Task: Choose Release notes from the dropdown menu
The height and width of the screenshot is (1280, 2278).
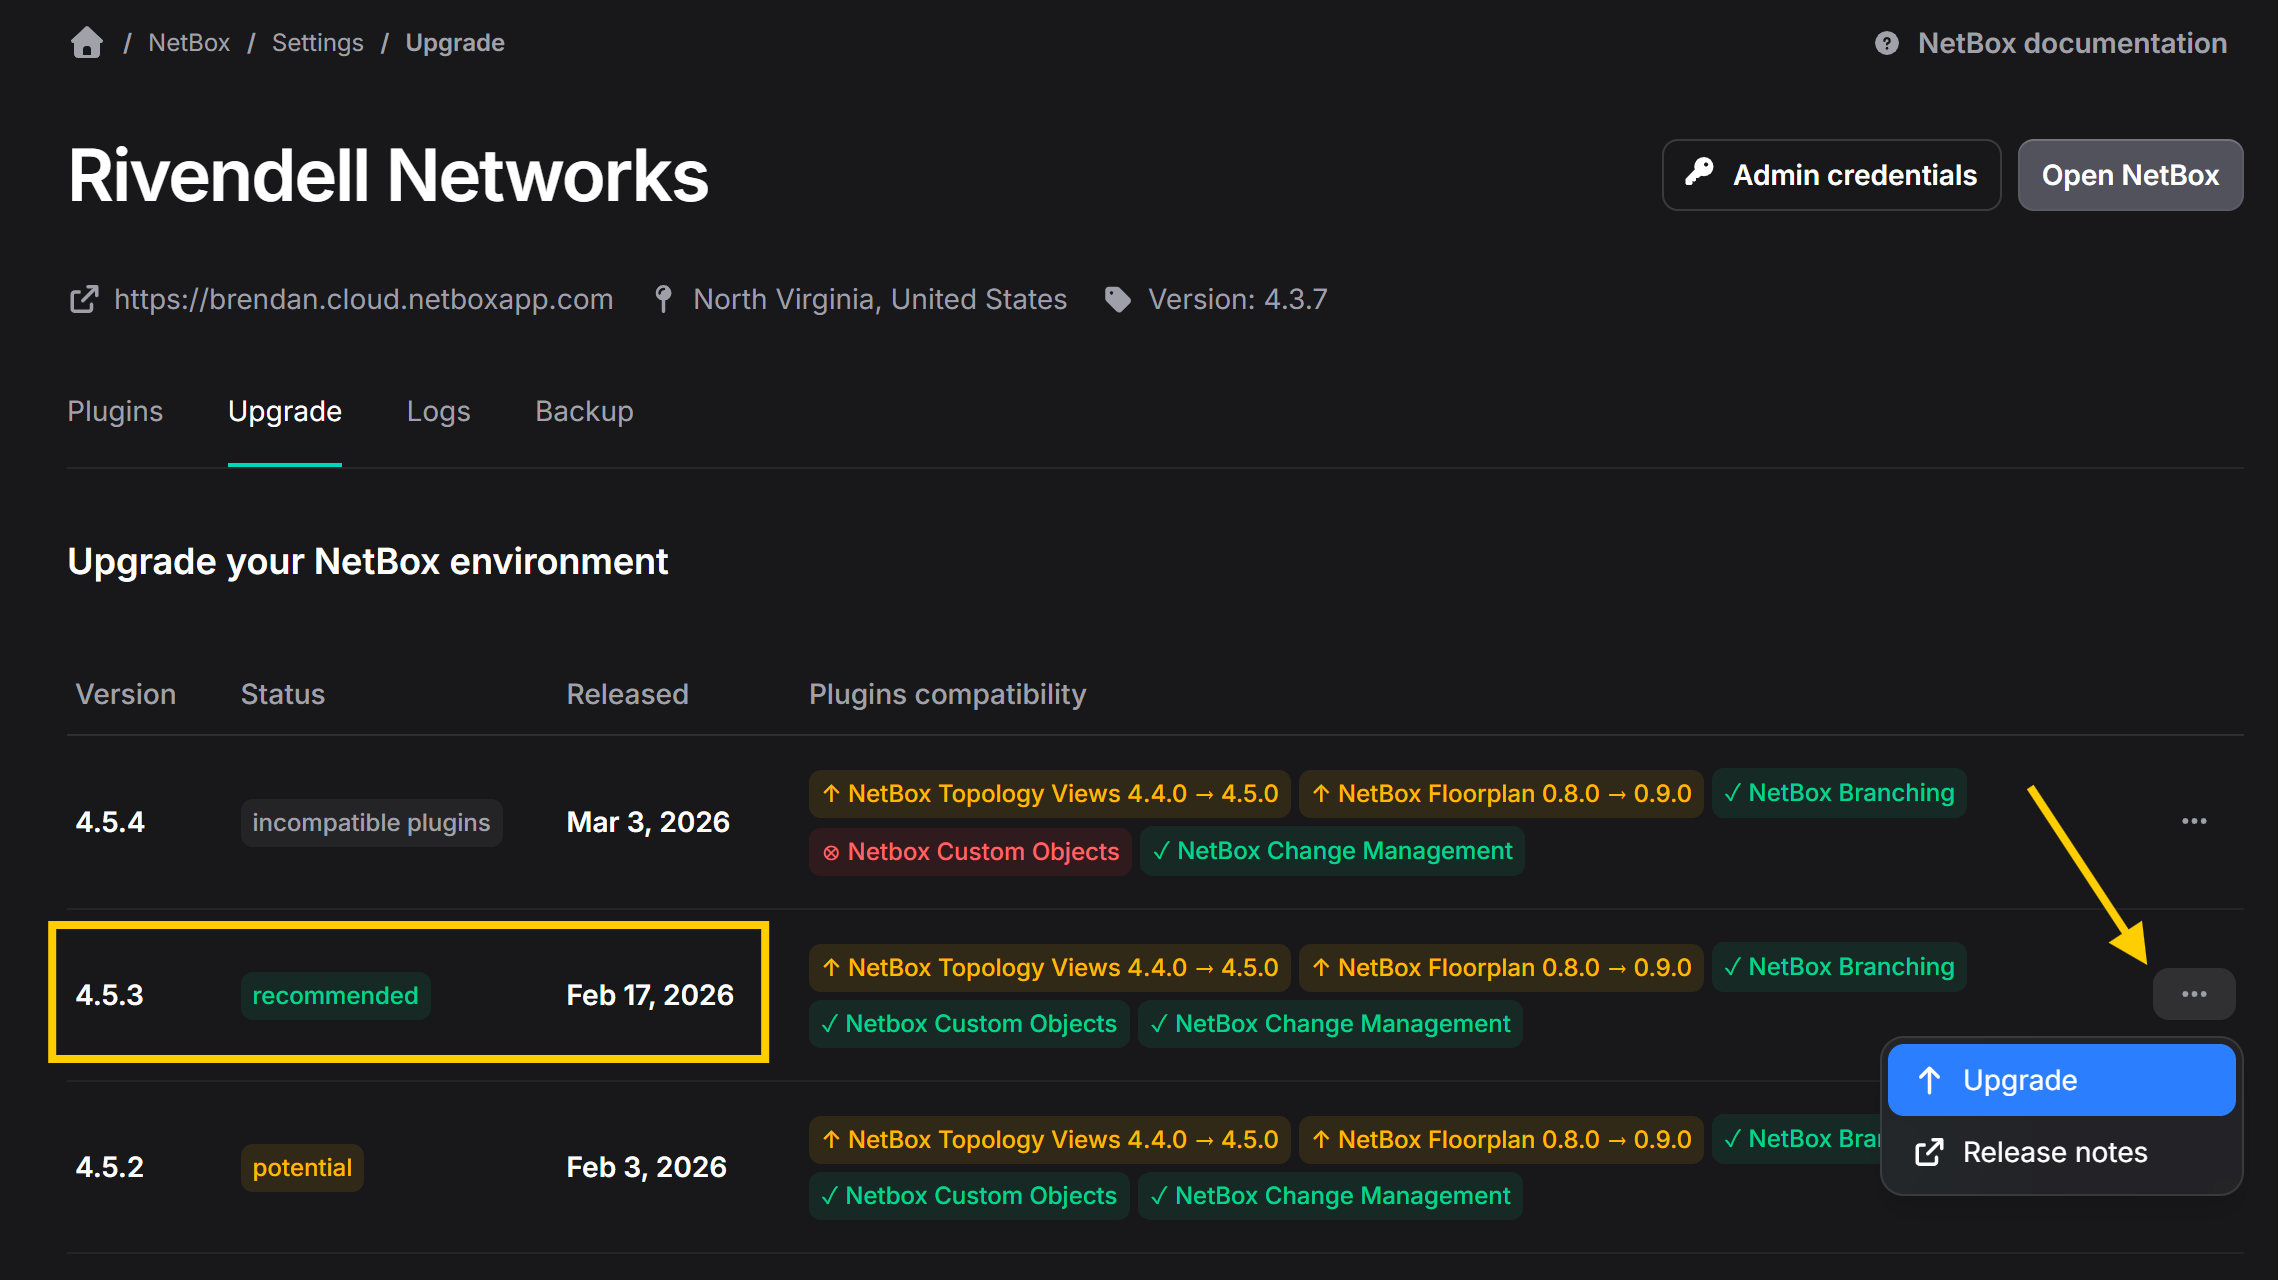Action: tap(2054, 1152)
